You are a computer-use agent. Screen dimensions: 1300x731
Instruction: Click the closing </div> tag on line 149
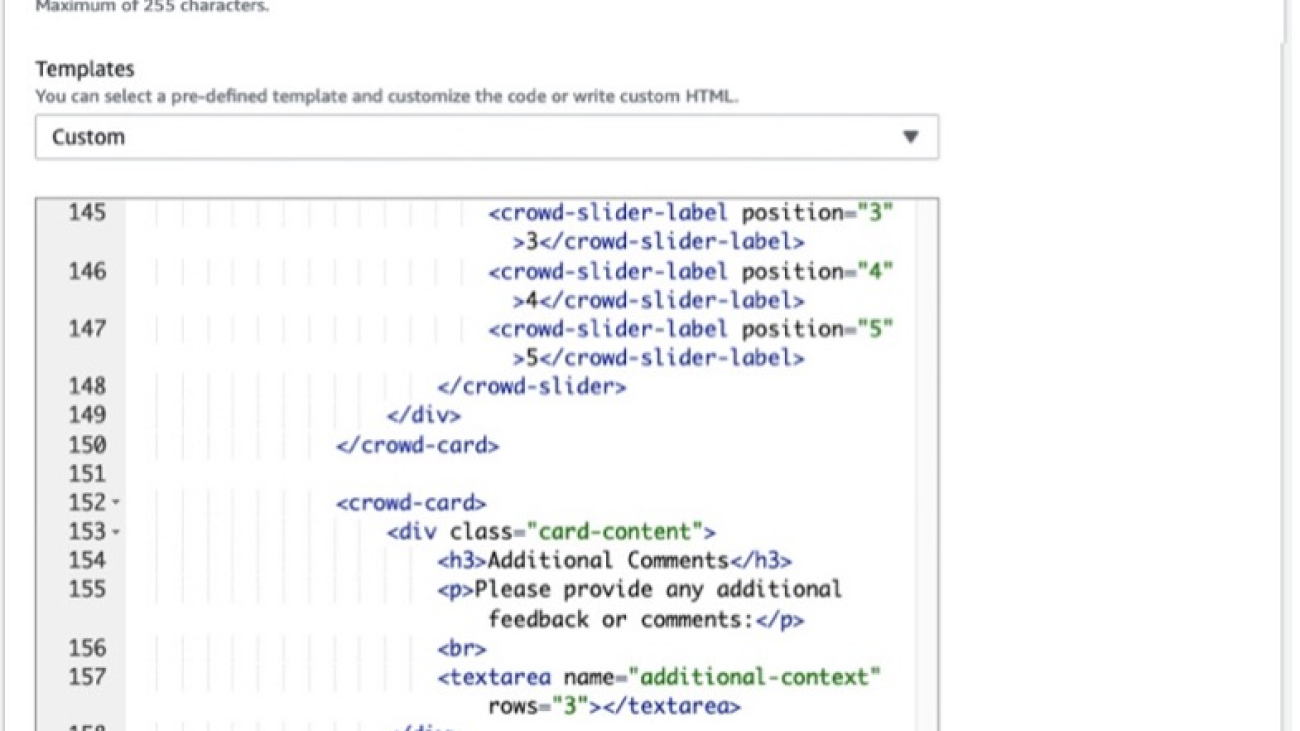pyautogui.click(x=424, y=415)
